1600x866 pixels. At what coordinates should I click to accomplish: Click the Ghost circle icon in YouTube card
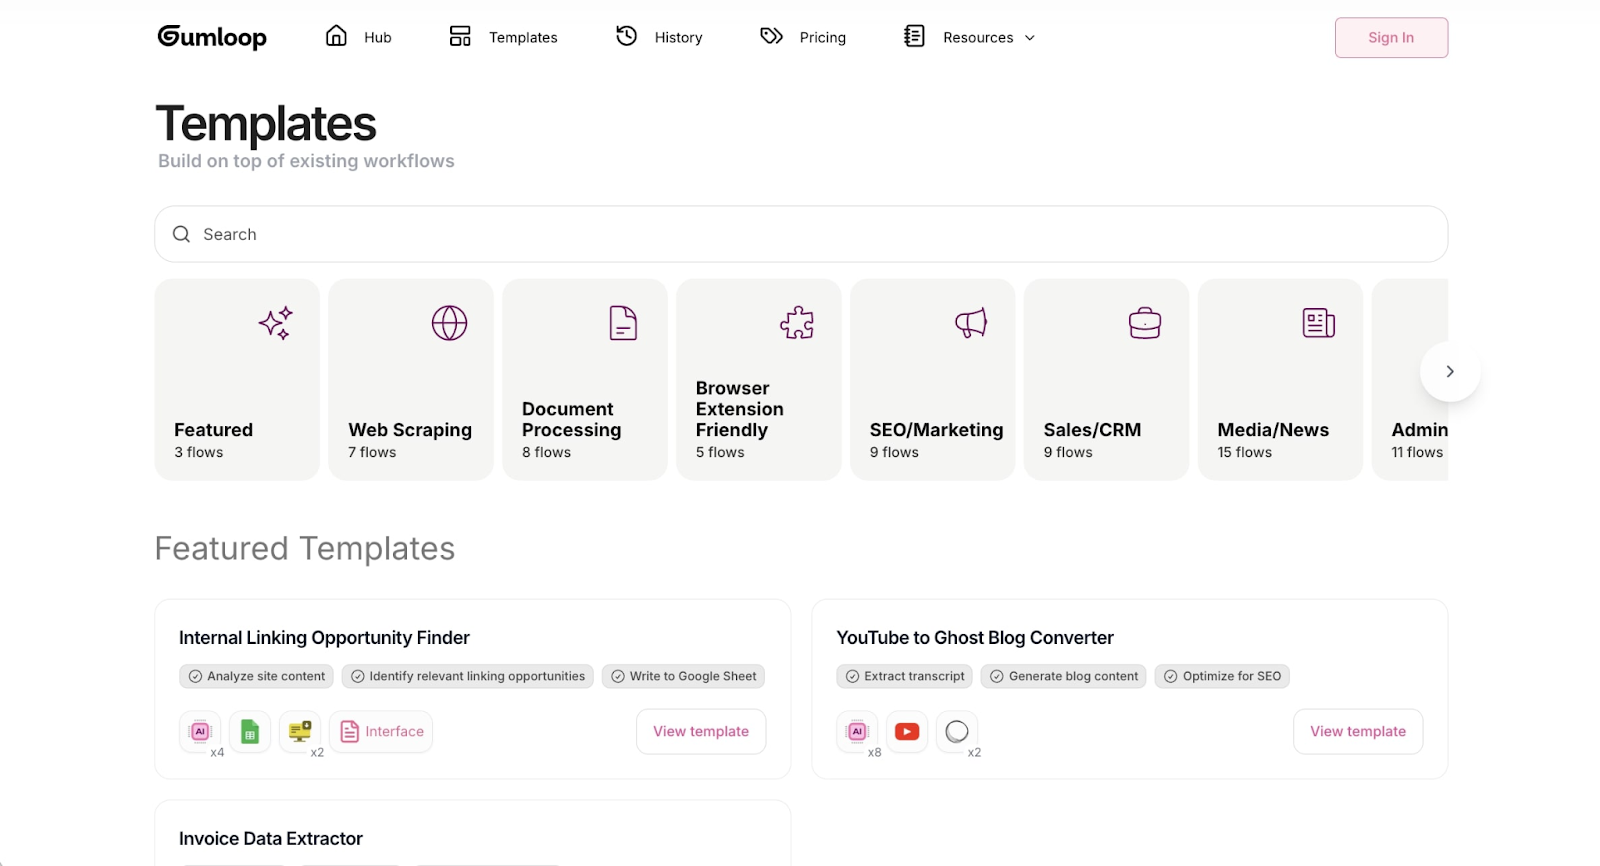[957, 732]
